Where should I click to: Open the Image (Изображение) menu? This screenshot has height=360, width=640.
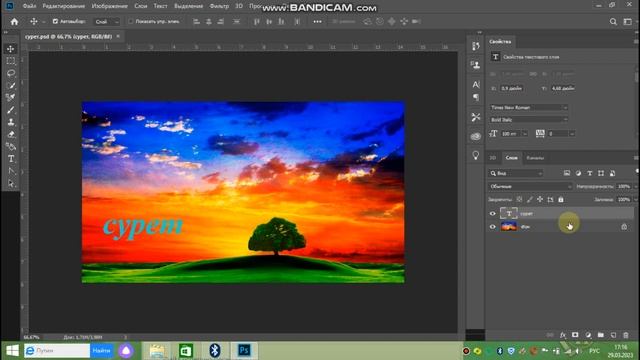pos(109,6)
